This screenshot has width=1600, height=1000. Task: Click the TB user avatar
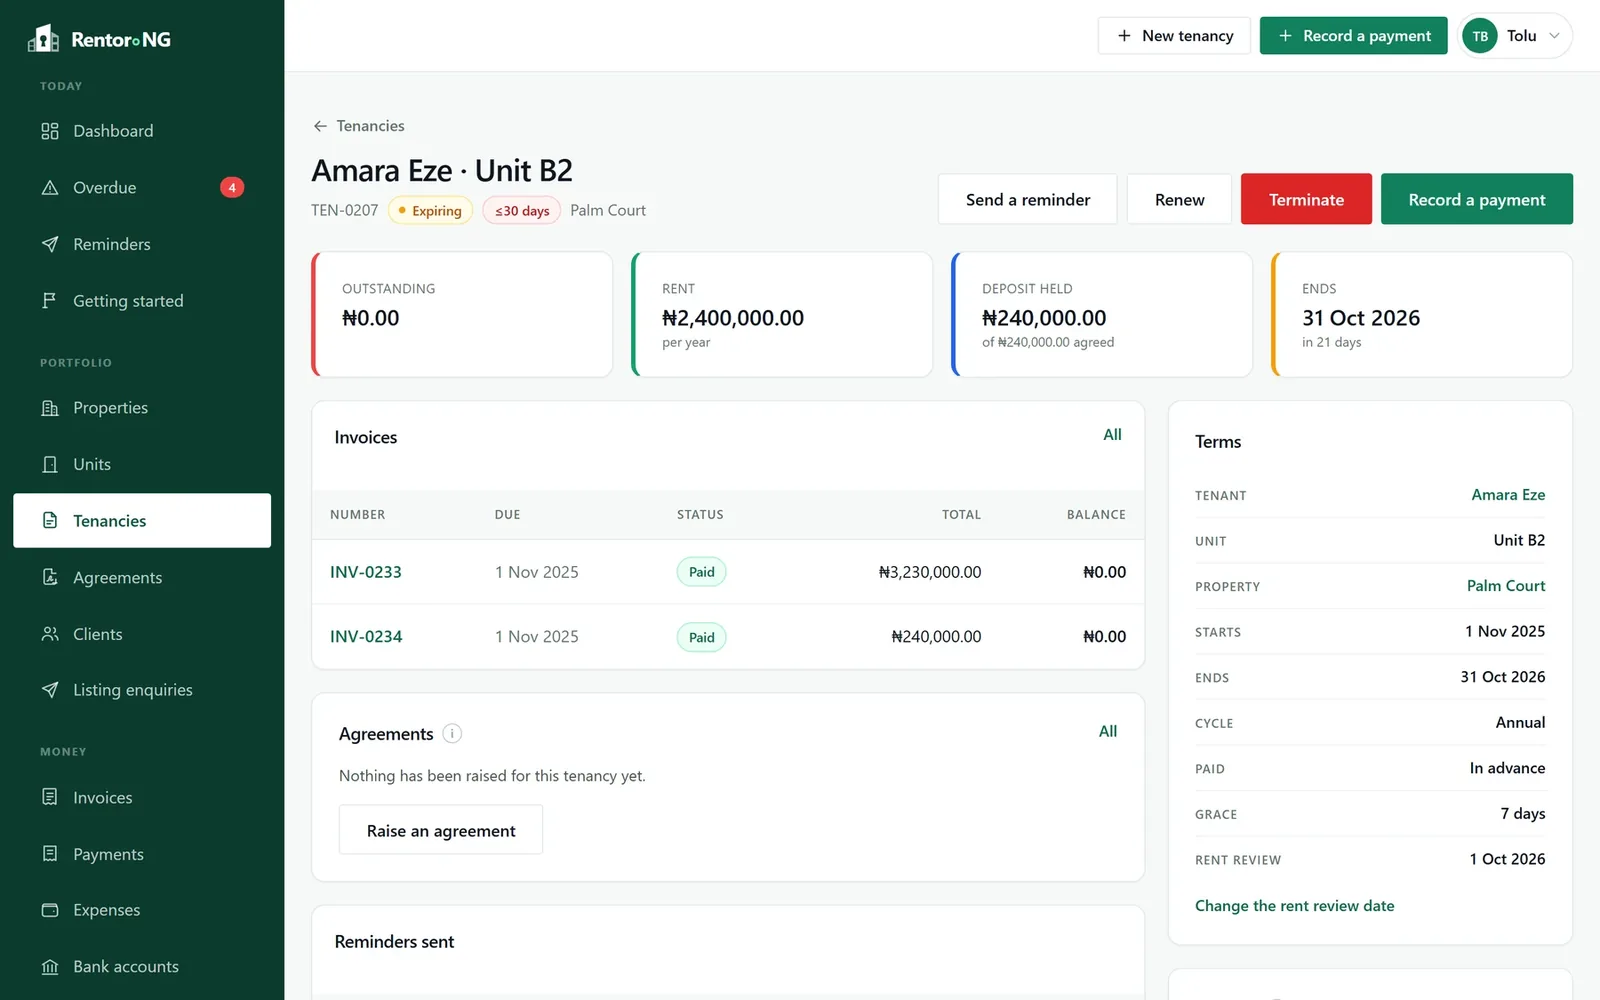(1480, 36)
